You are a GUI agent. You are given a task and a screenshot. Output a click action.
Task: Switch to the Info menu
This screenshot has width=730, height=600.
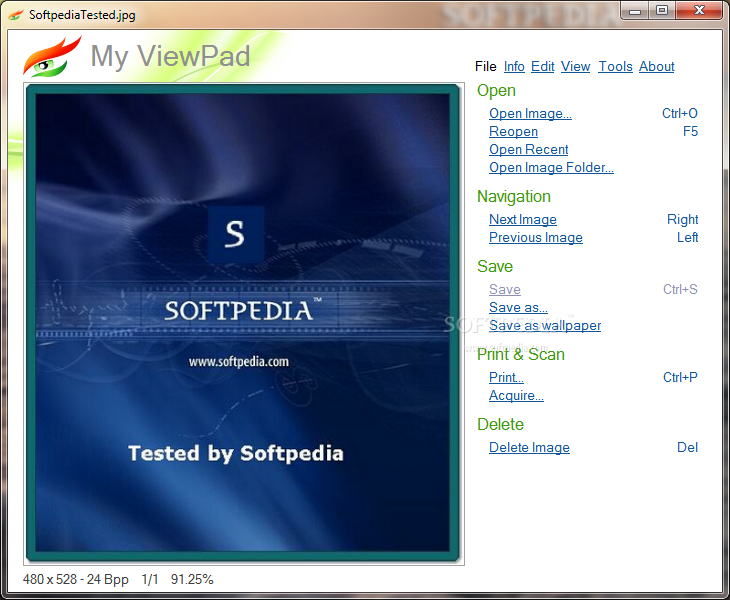point(514,67)
